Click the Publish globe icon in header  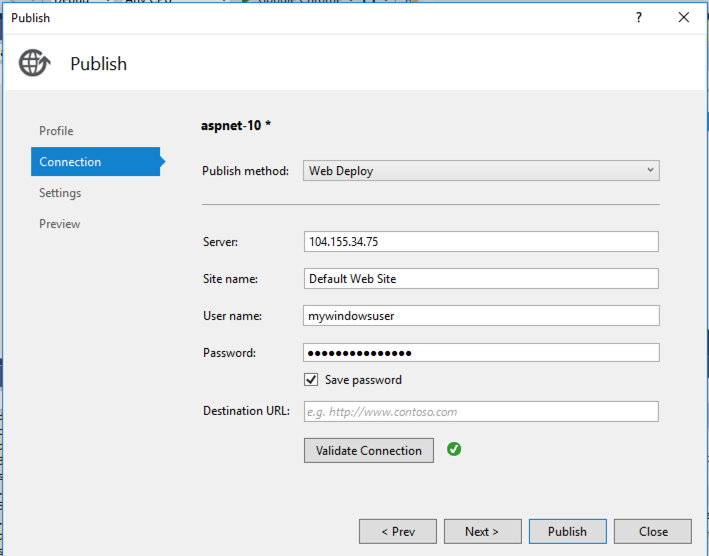click(33, 63)
